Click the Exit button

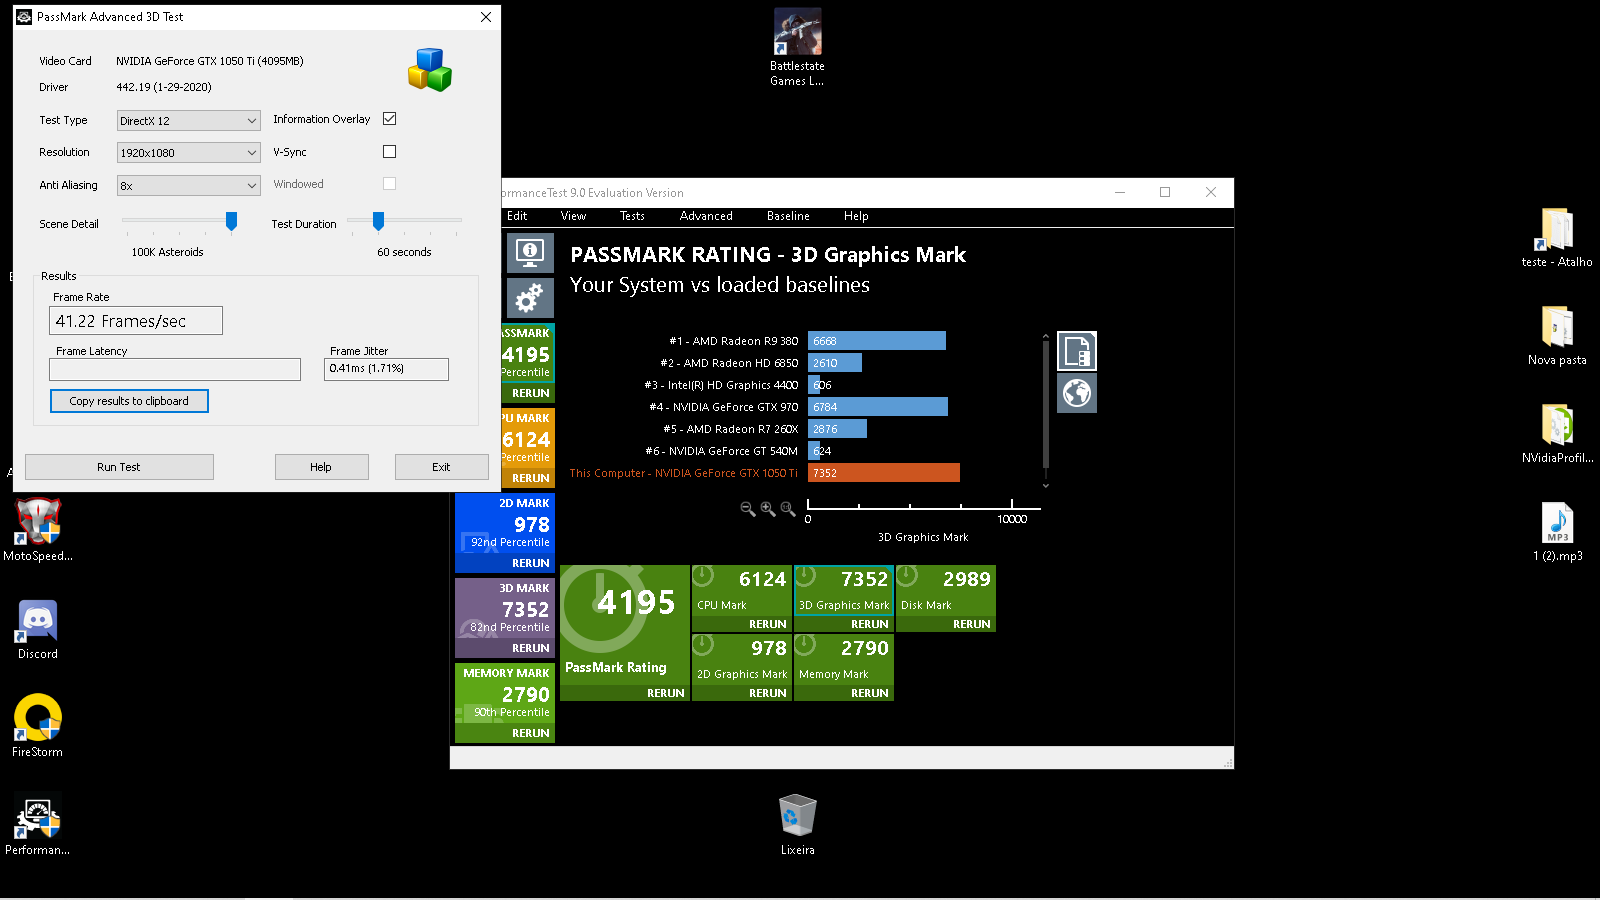pos(441,467)
